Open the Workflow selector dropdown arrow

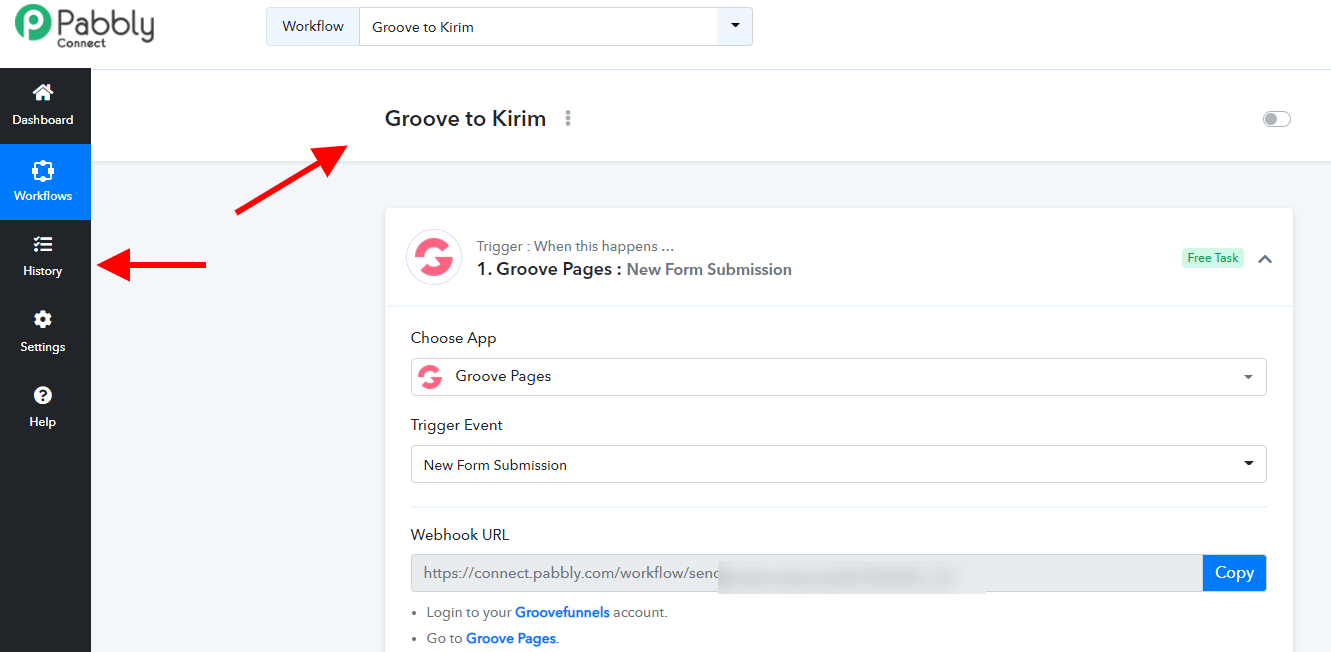coord(735,26)
